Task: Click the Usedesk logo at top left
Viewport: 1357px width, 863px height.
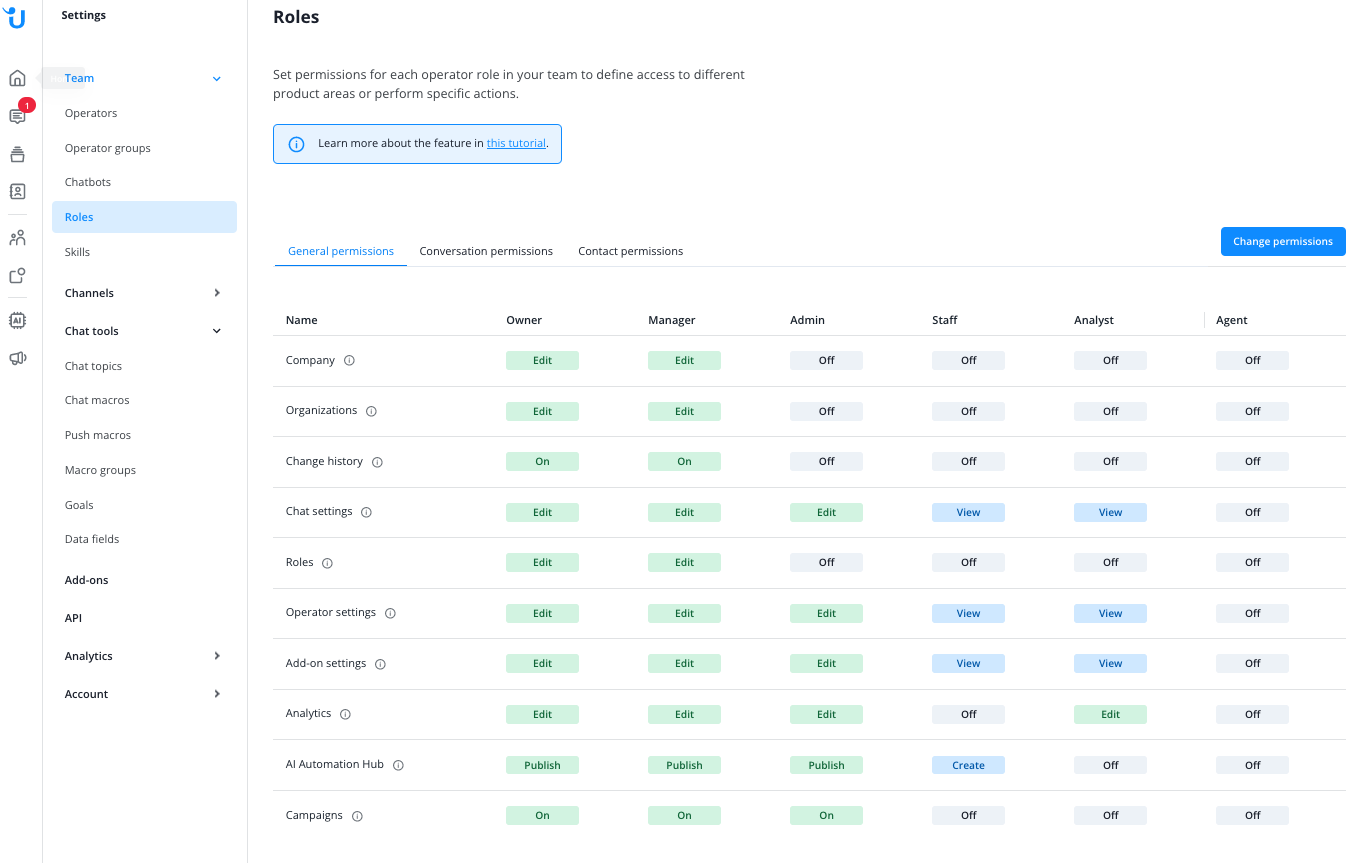Action: 16,17
